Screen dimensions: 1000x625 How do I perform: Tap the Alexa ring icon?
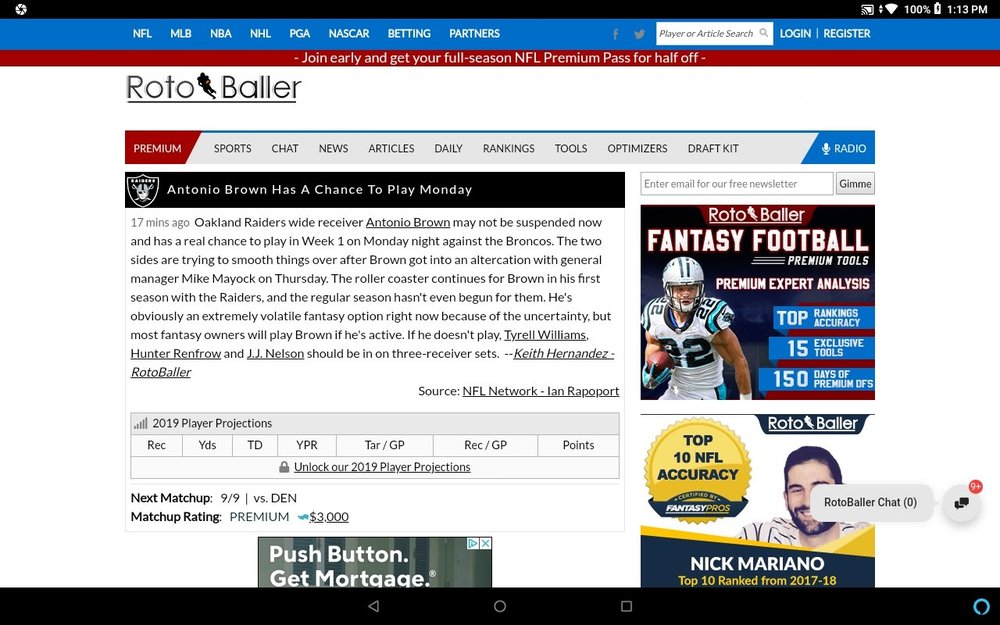[982, 606]
